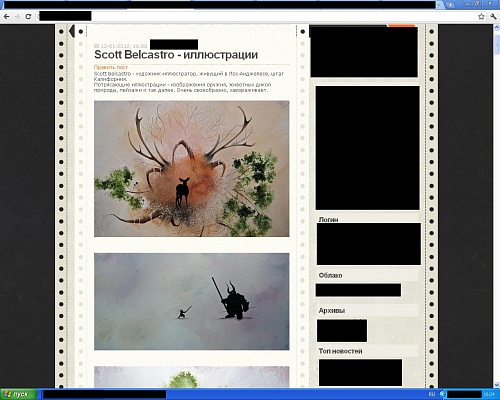Viewport: 500px width, 400px height.
Task: Select the "Облако" sidebar heading
Action: click(330, 275)
